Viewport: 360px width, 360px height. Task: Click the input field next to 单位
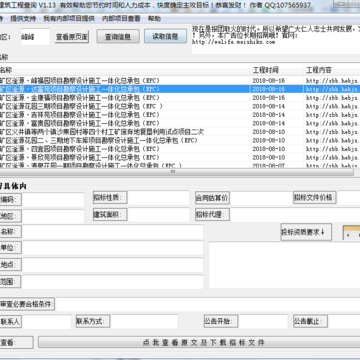click(113, 248)
